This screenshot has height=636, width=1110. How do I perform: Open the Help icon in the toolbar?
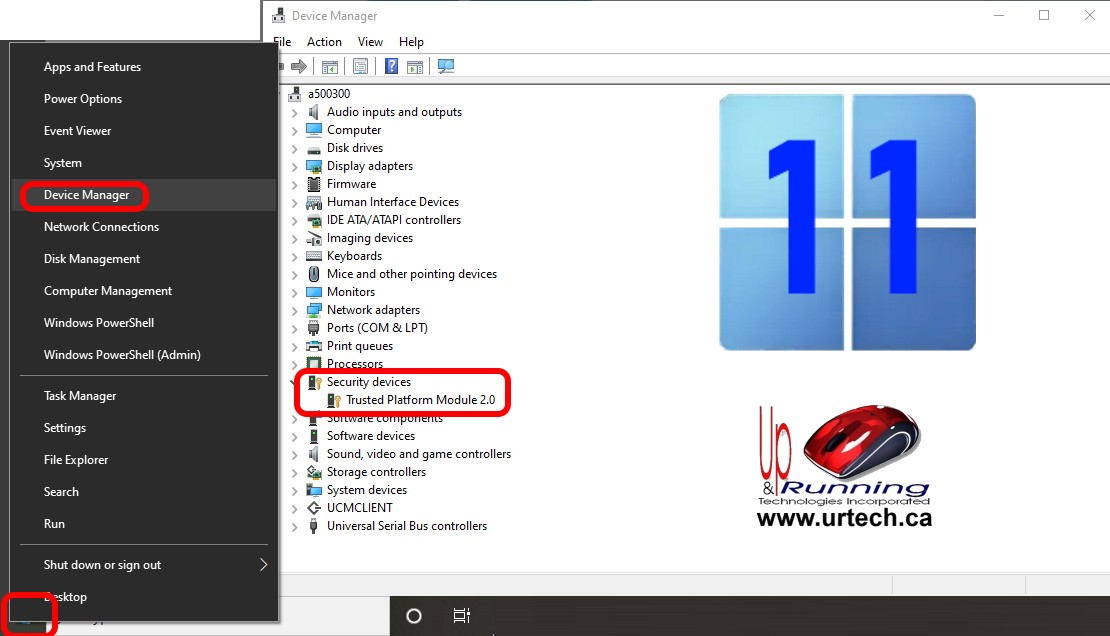[389, 66]
